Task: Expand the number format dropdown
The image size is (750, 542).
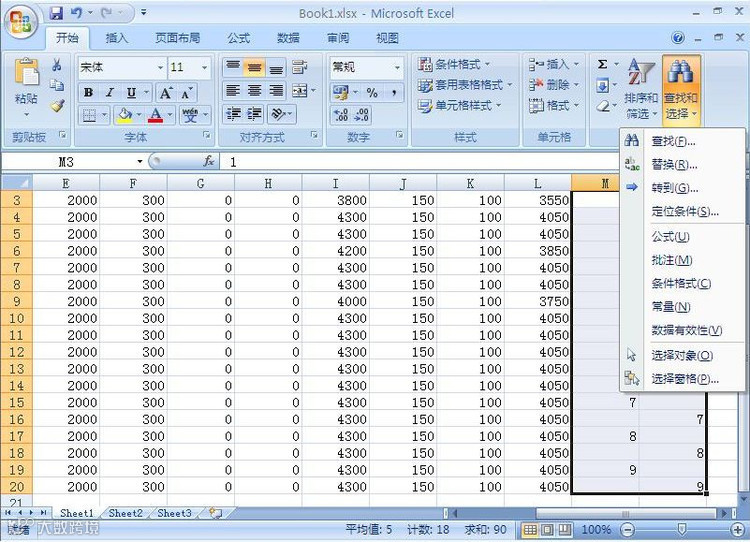Action: click(397, 67)
